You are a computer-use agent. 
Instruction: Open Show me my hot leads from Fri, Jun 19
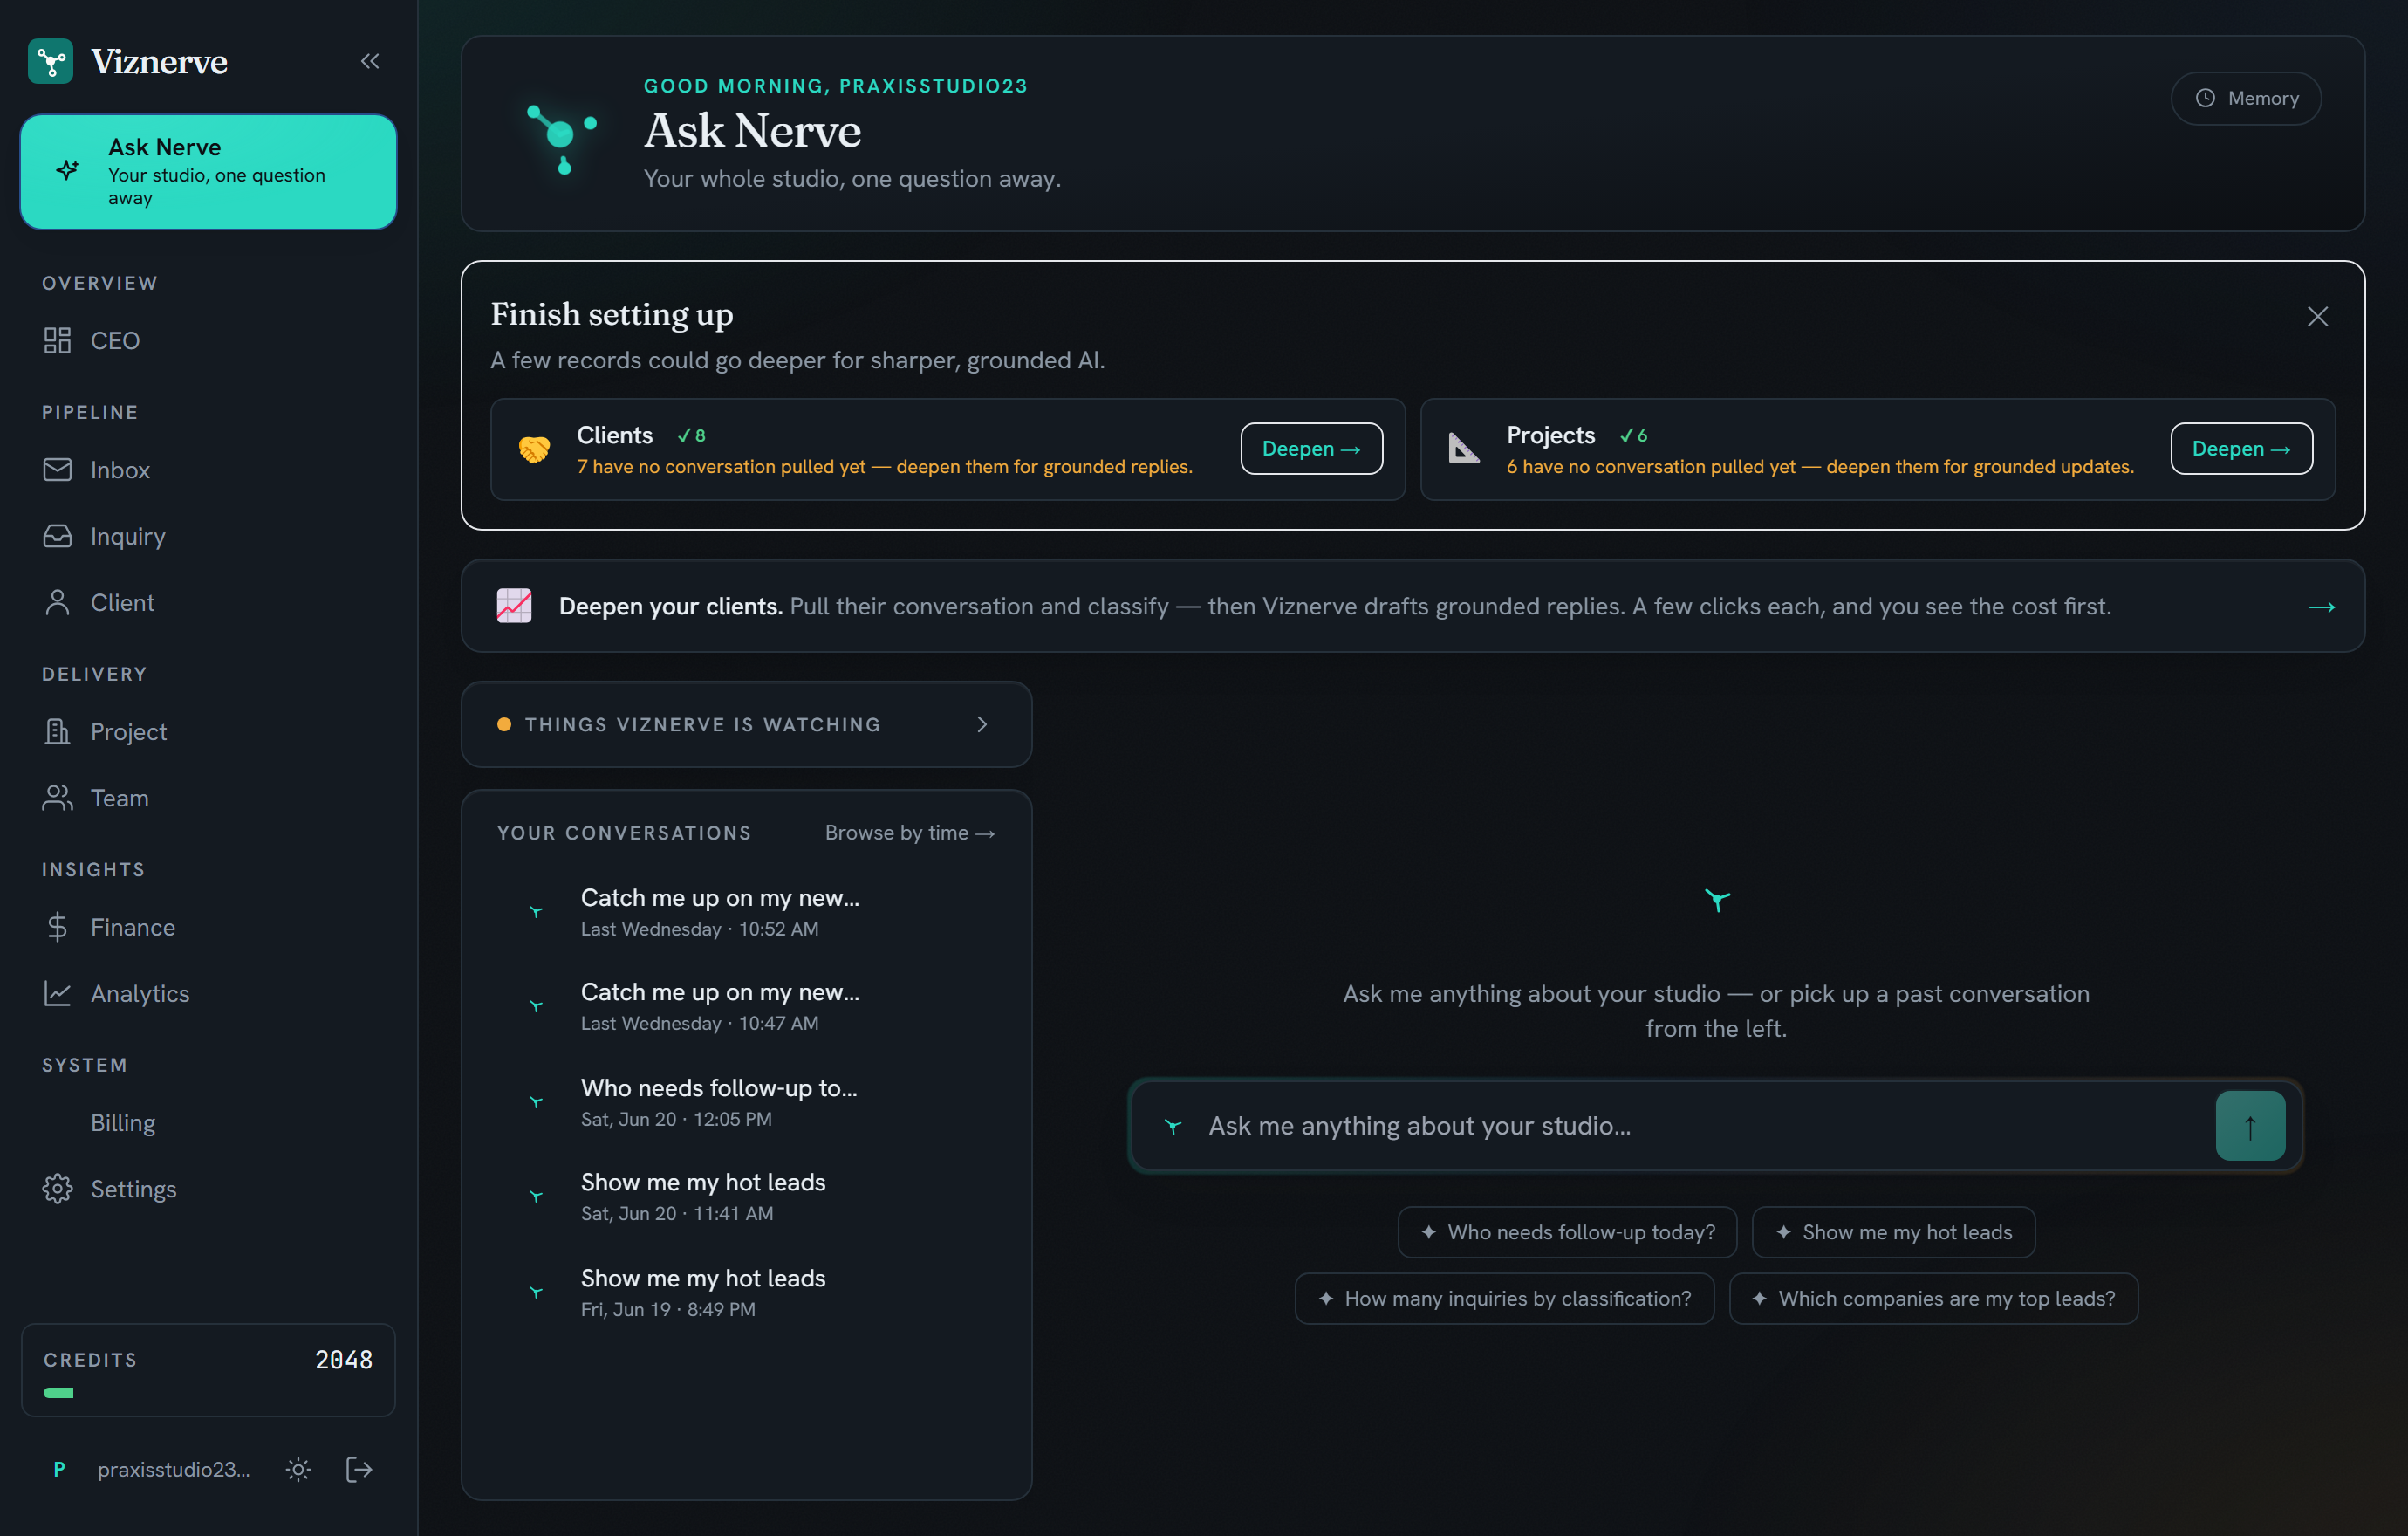(x=746, y=1292)
